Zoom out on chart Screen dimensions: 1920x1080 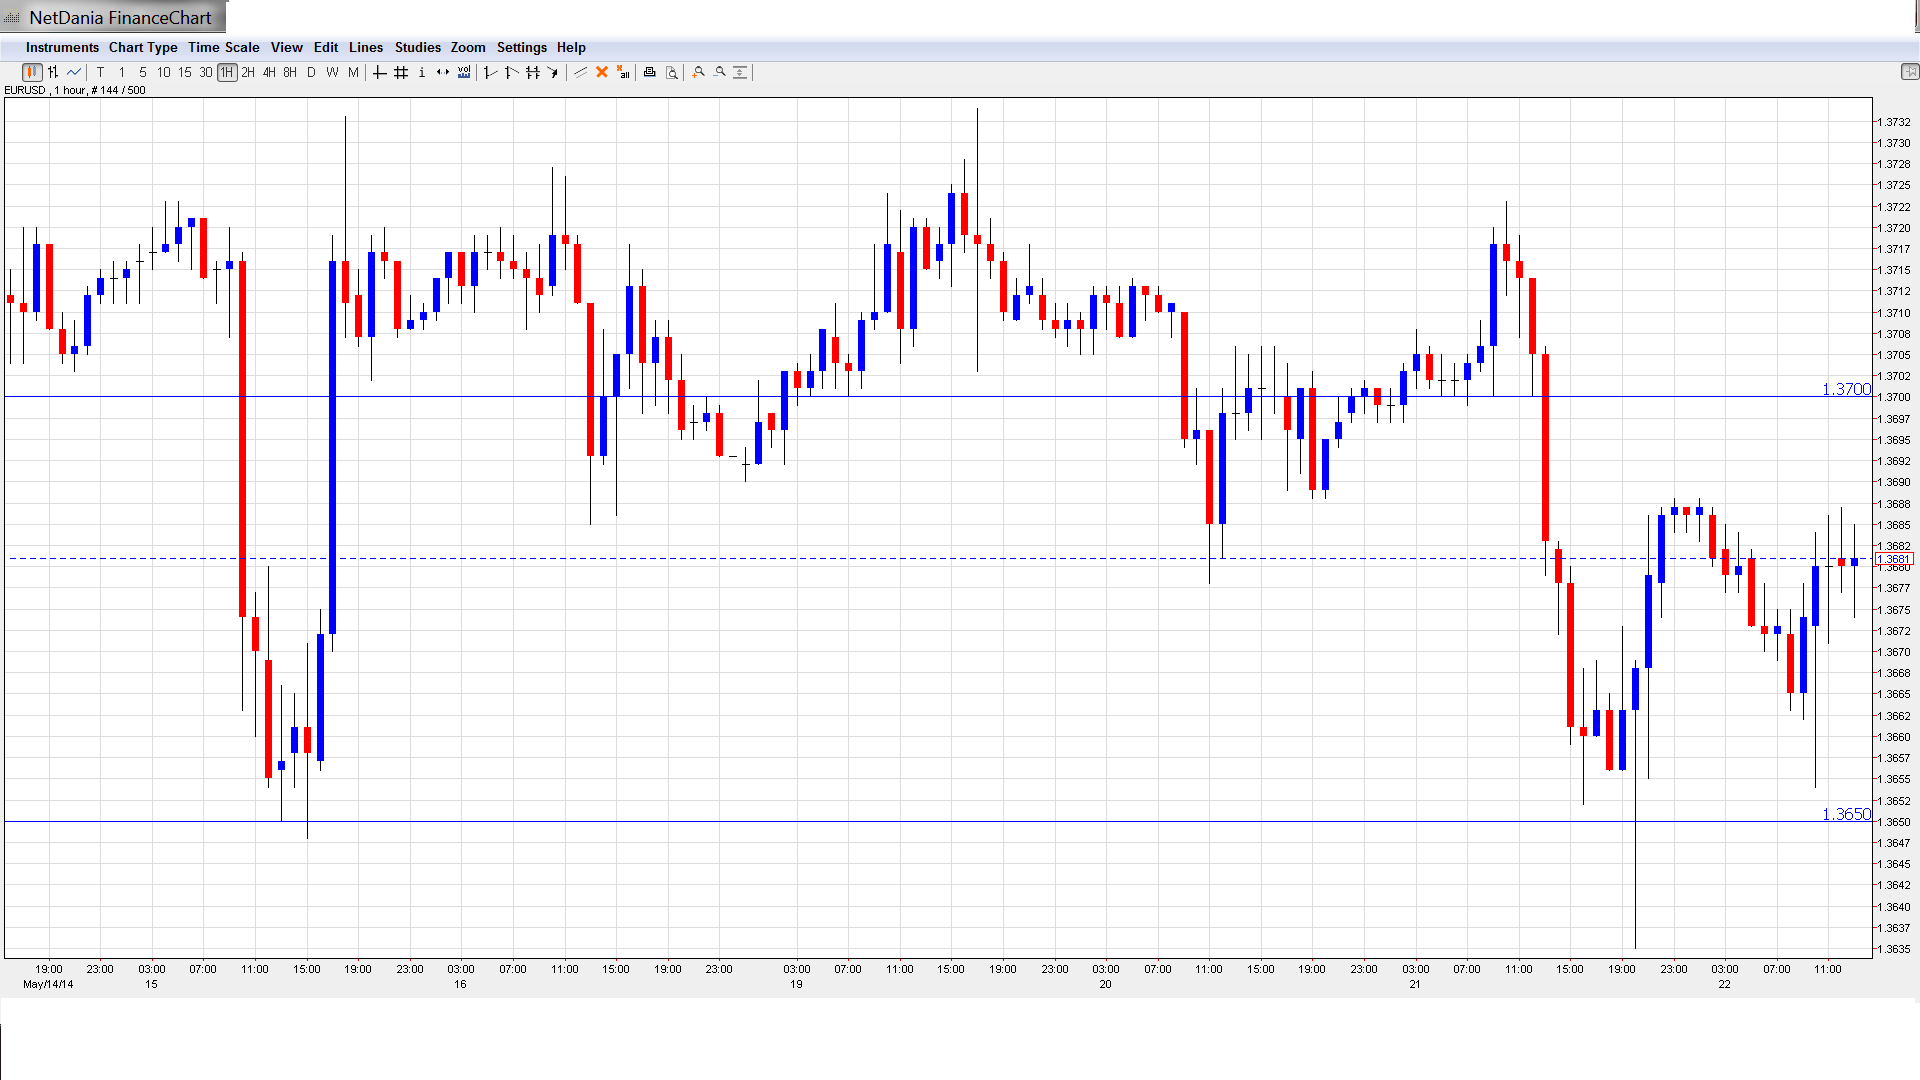pos(719,72)
